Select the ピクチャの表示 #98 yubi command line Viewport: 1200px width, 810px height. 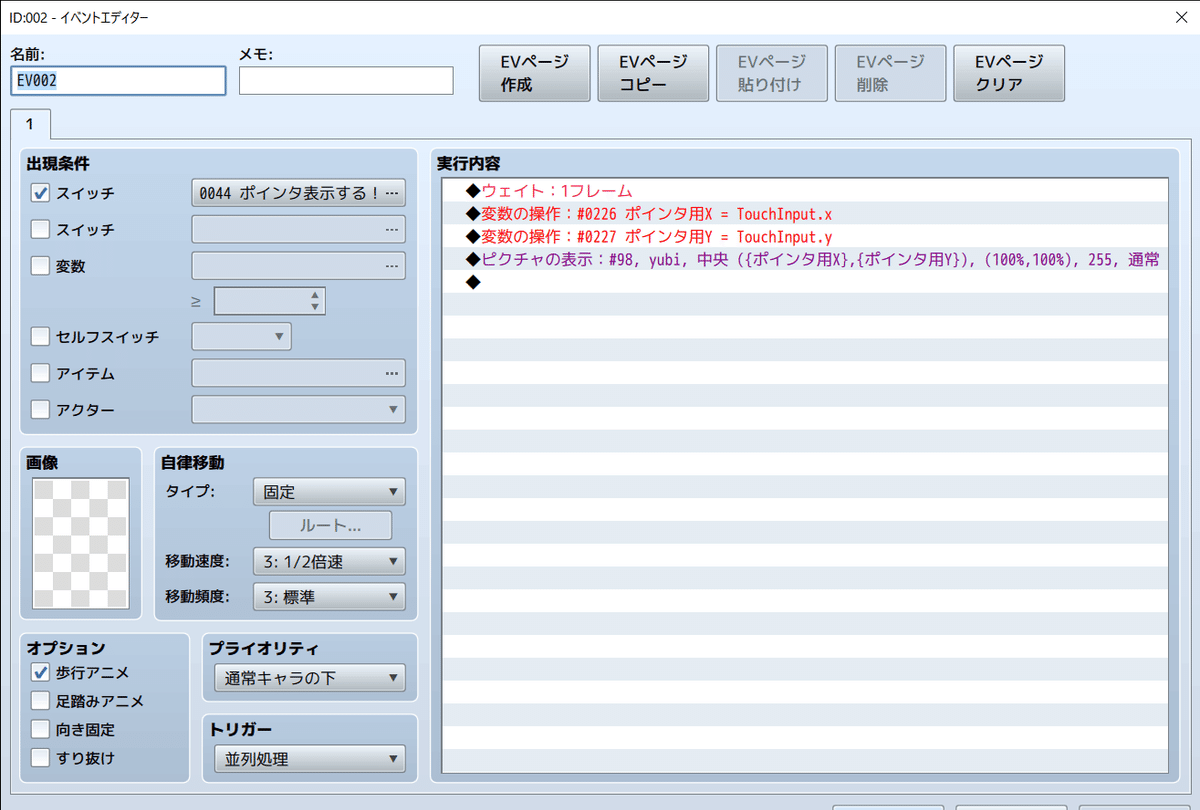pos(805,259)
